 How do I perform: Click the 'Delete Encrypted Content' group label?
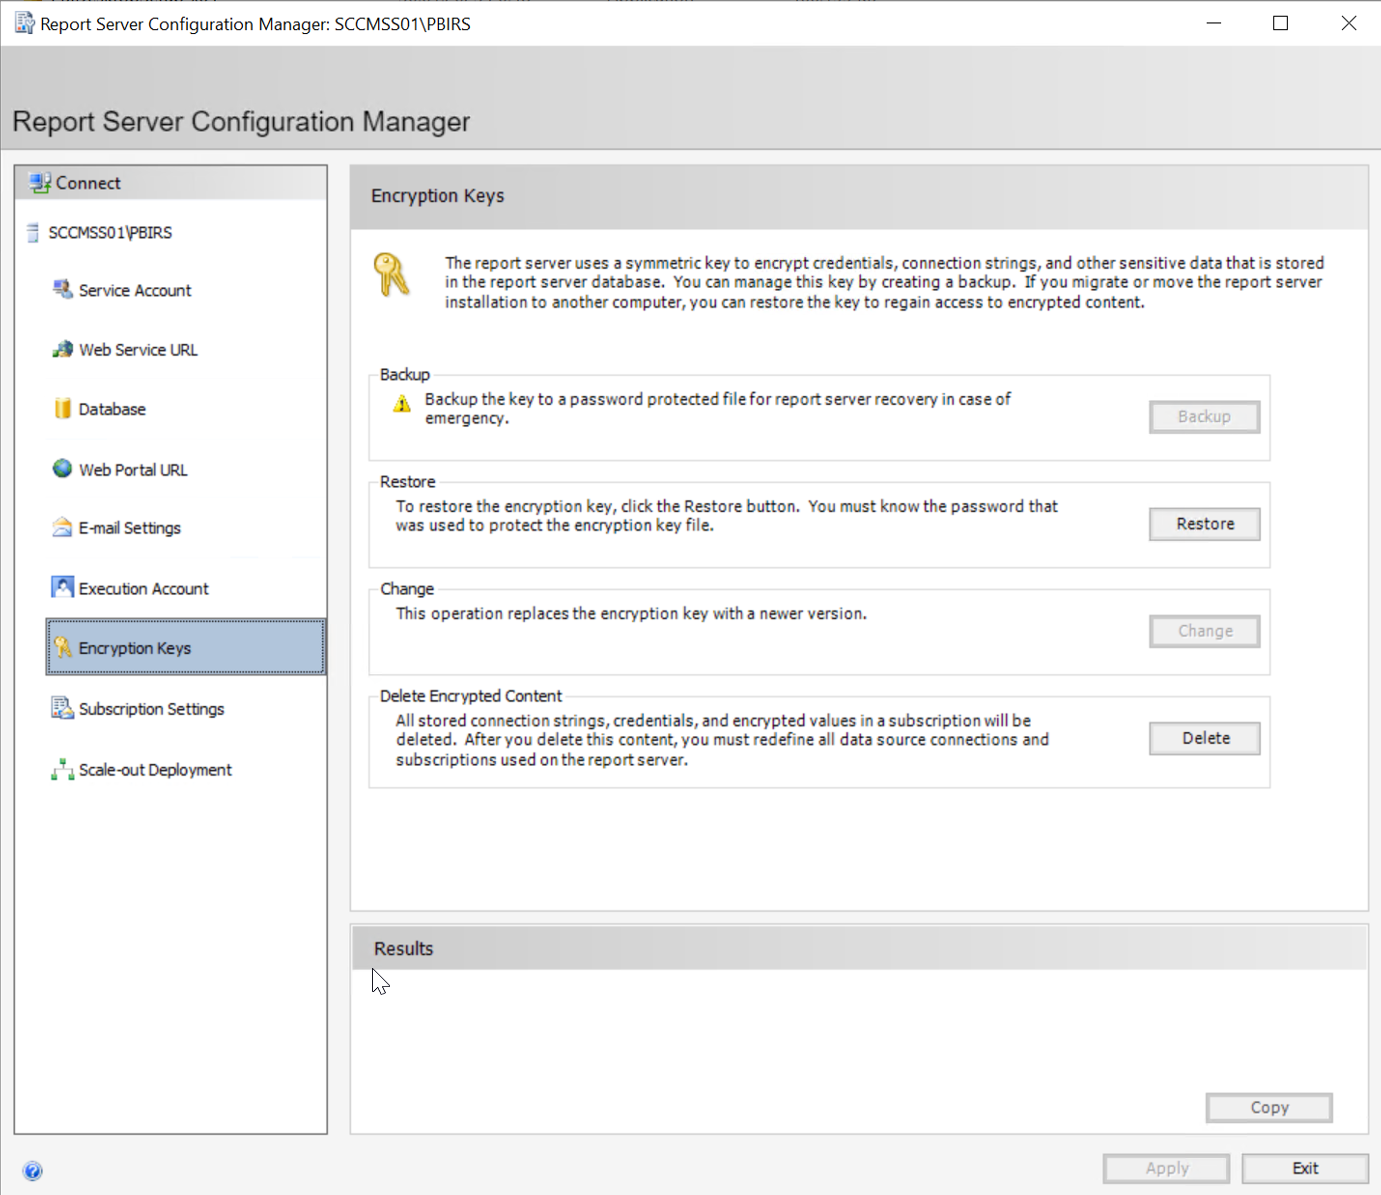(x=471, y=696)
